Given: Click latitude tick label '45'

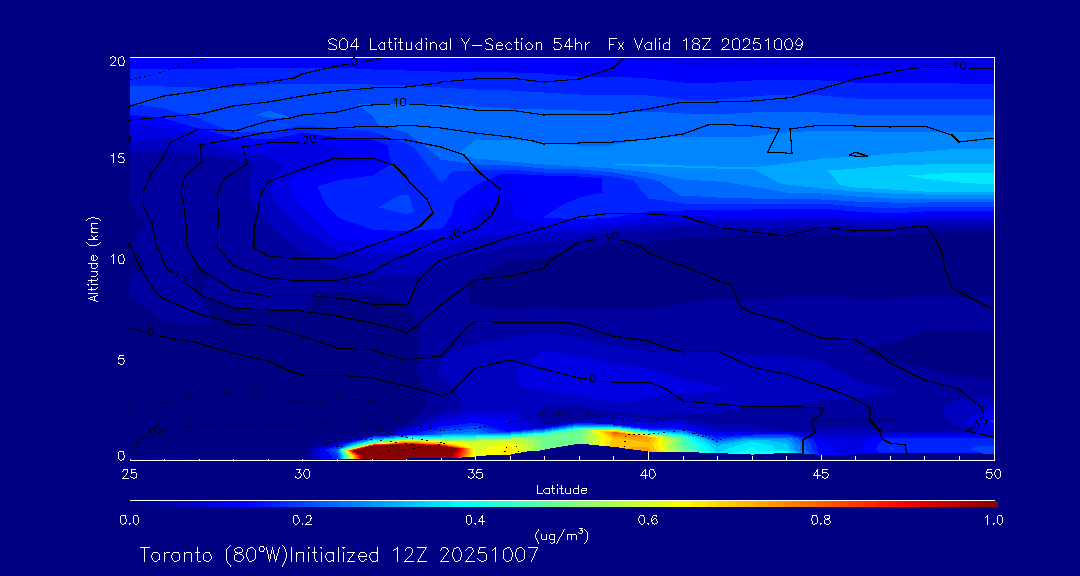Looking at the screenshot, I should [821, 474].
